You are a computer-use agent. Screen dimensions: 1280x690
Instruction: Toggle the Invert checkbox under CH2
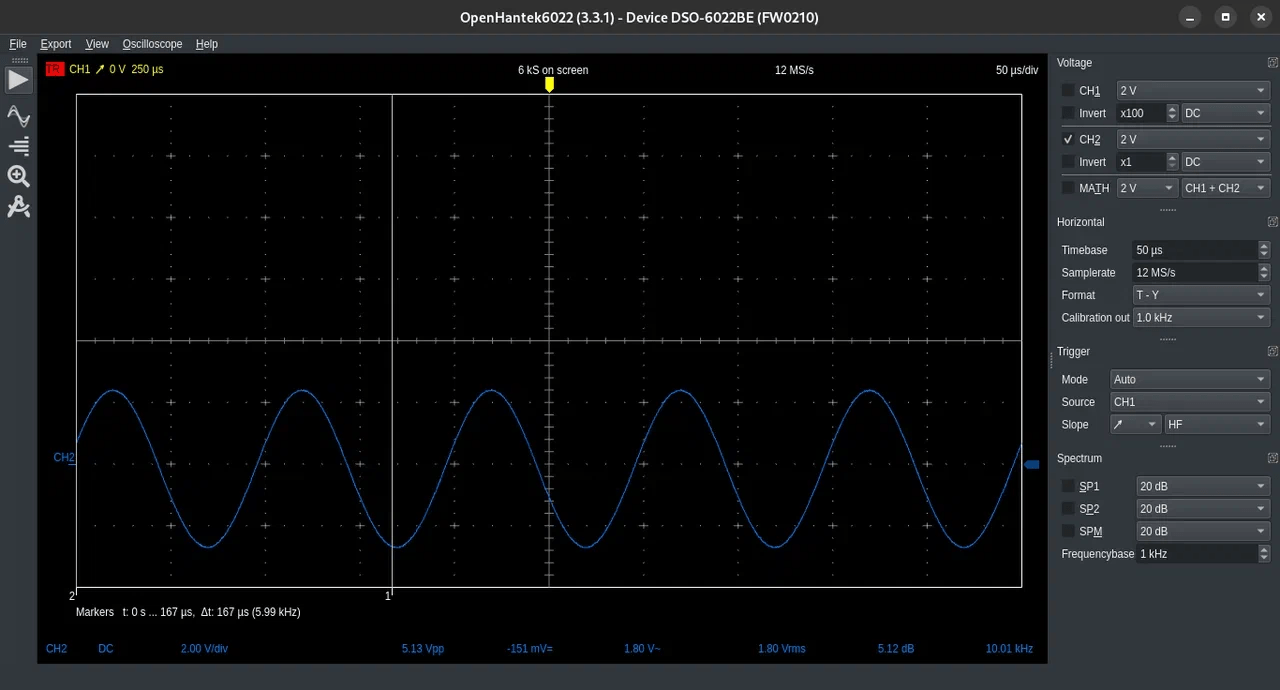[1068, 162]
